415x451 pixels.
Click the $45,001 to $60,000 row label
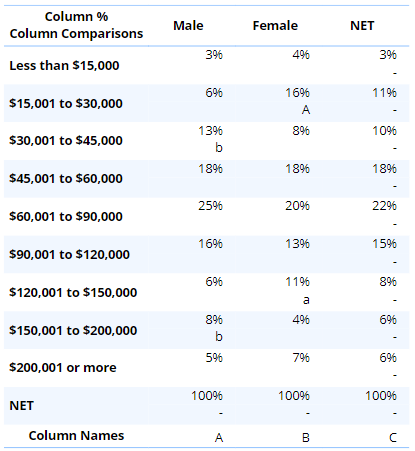(x=66, y=178)
